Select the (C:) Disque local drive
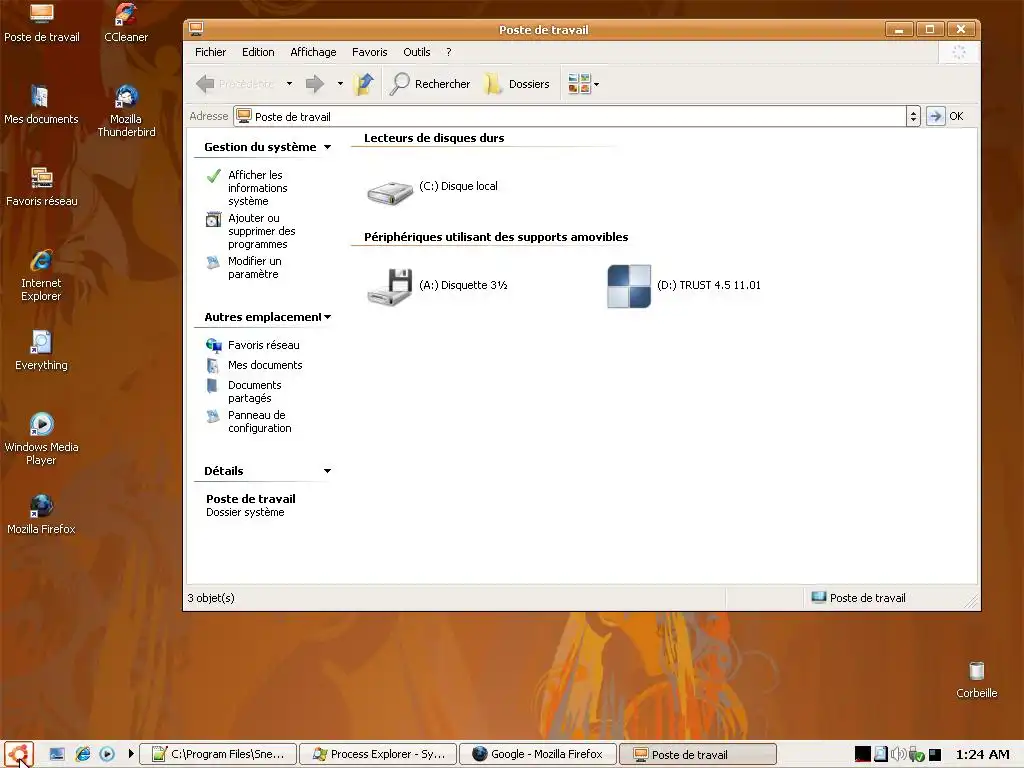The image size is (1024, 768). [x=432, y=191]
